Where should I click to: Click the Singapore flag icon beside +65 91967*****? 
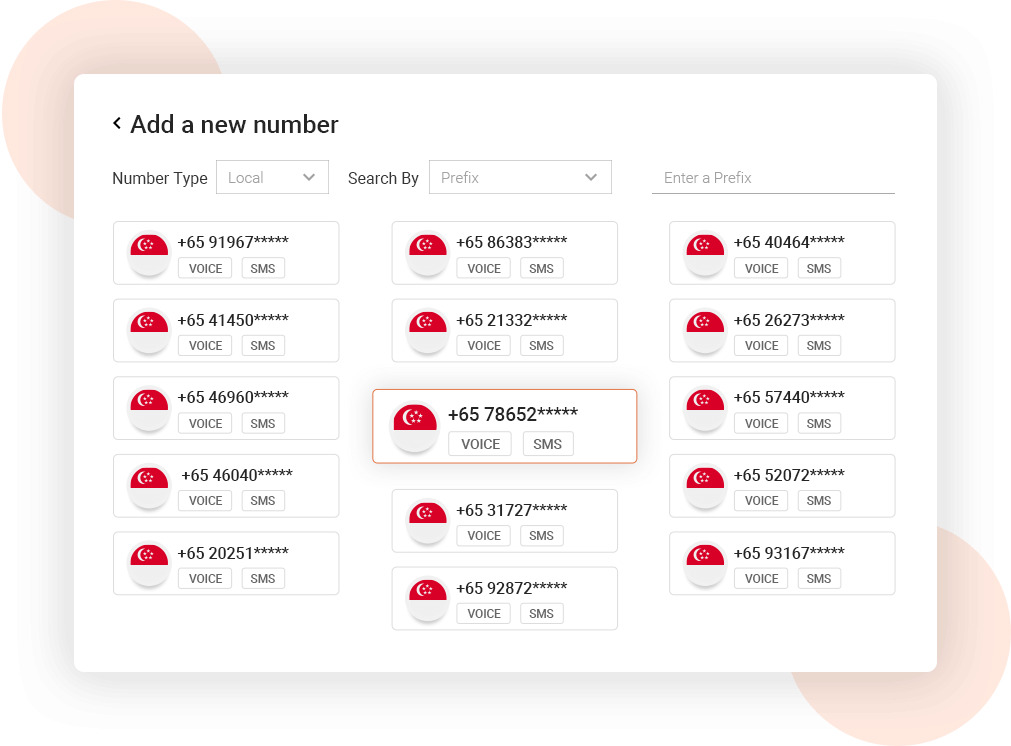[148, 253]
